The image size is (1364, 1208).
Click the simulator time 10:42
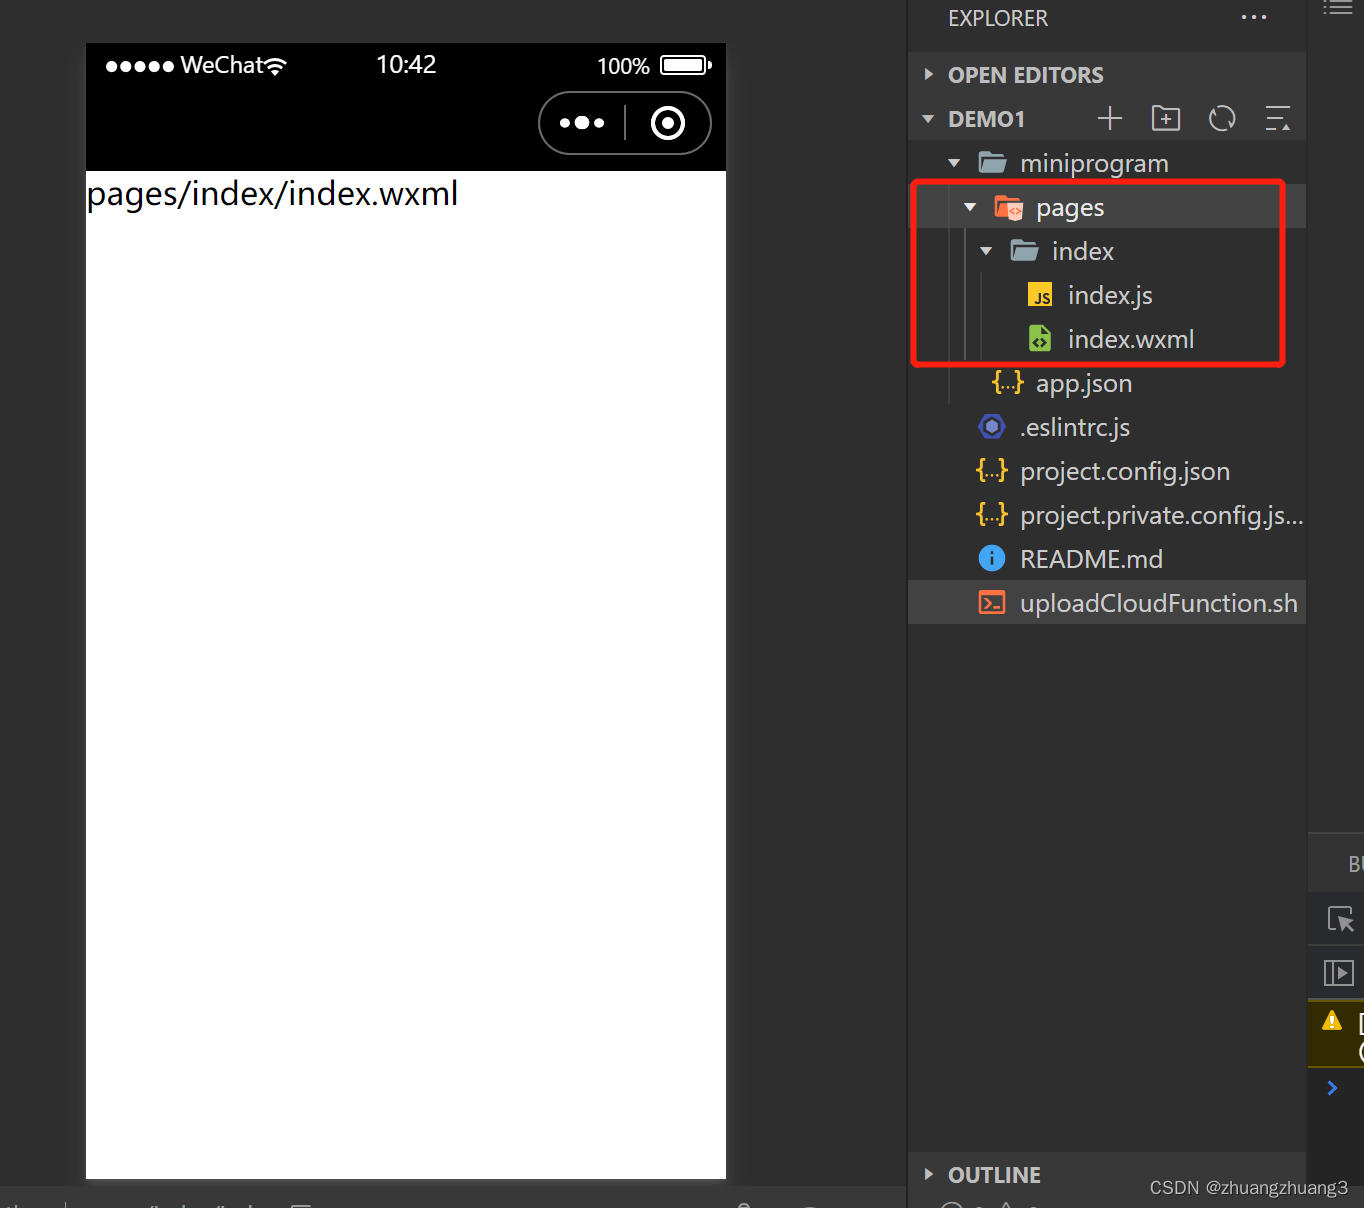pyautogui.click(x=406, y=65)
